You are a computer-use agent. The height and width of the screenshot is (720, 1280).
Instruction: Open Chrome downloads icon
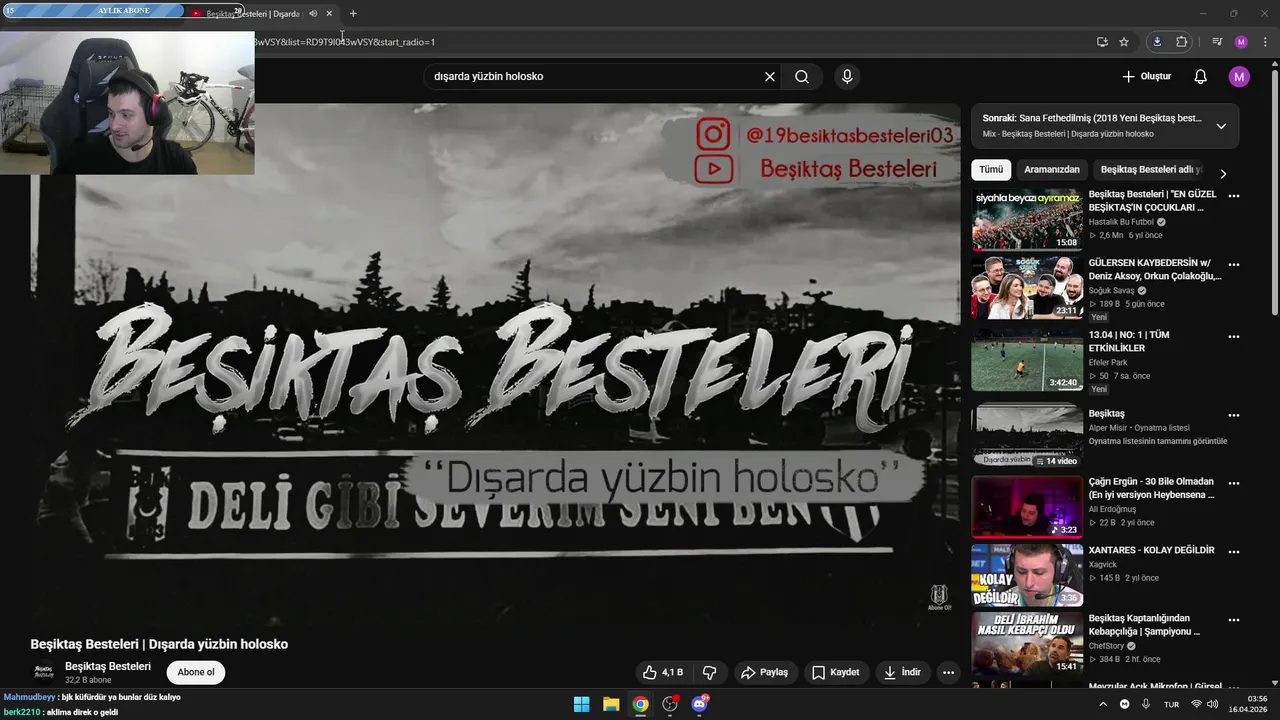tap(1157, 42)
